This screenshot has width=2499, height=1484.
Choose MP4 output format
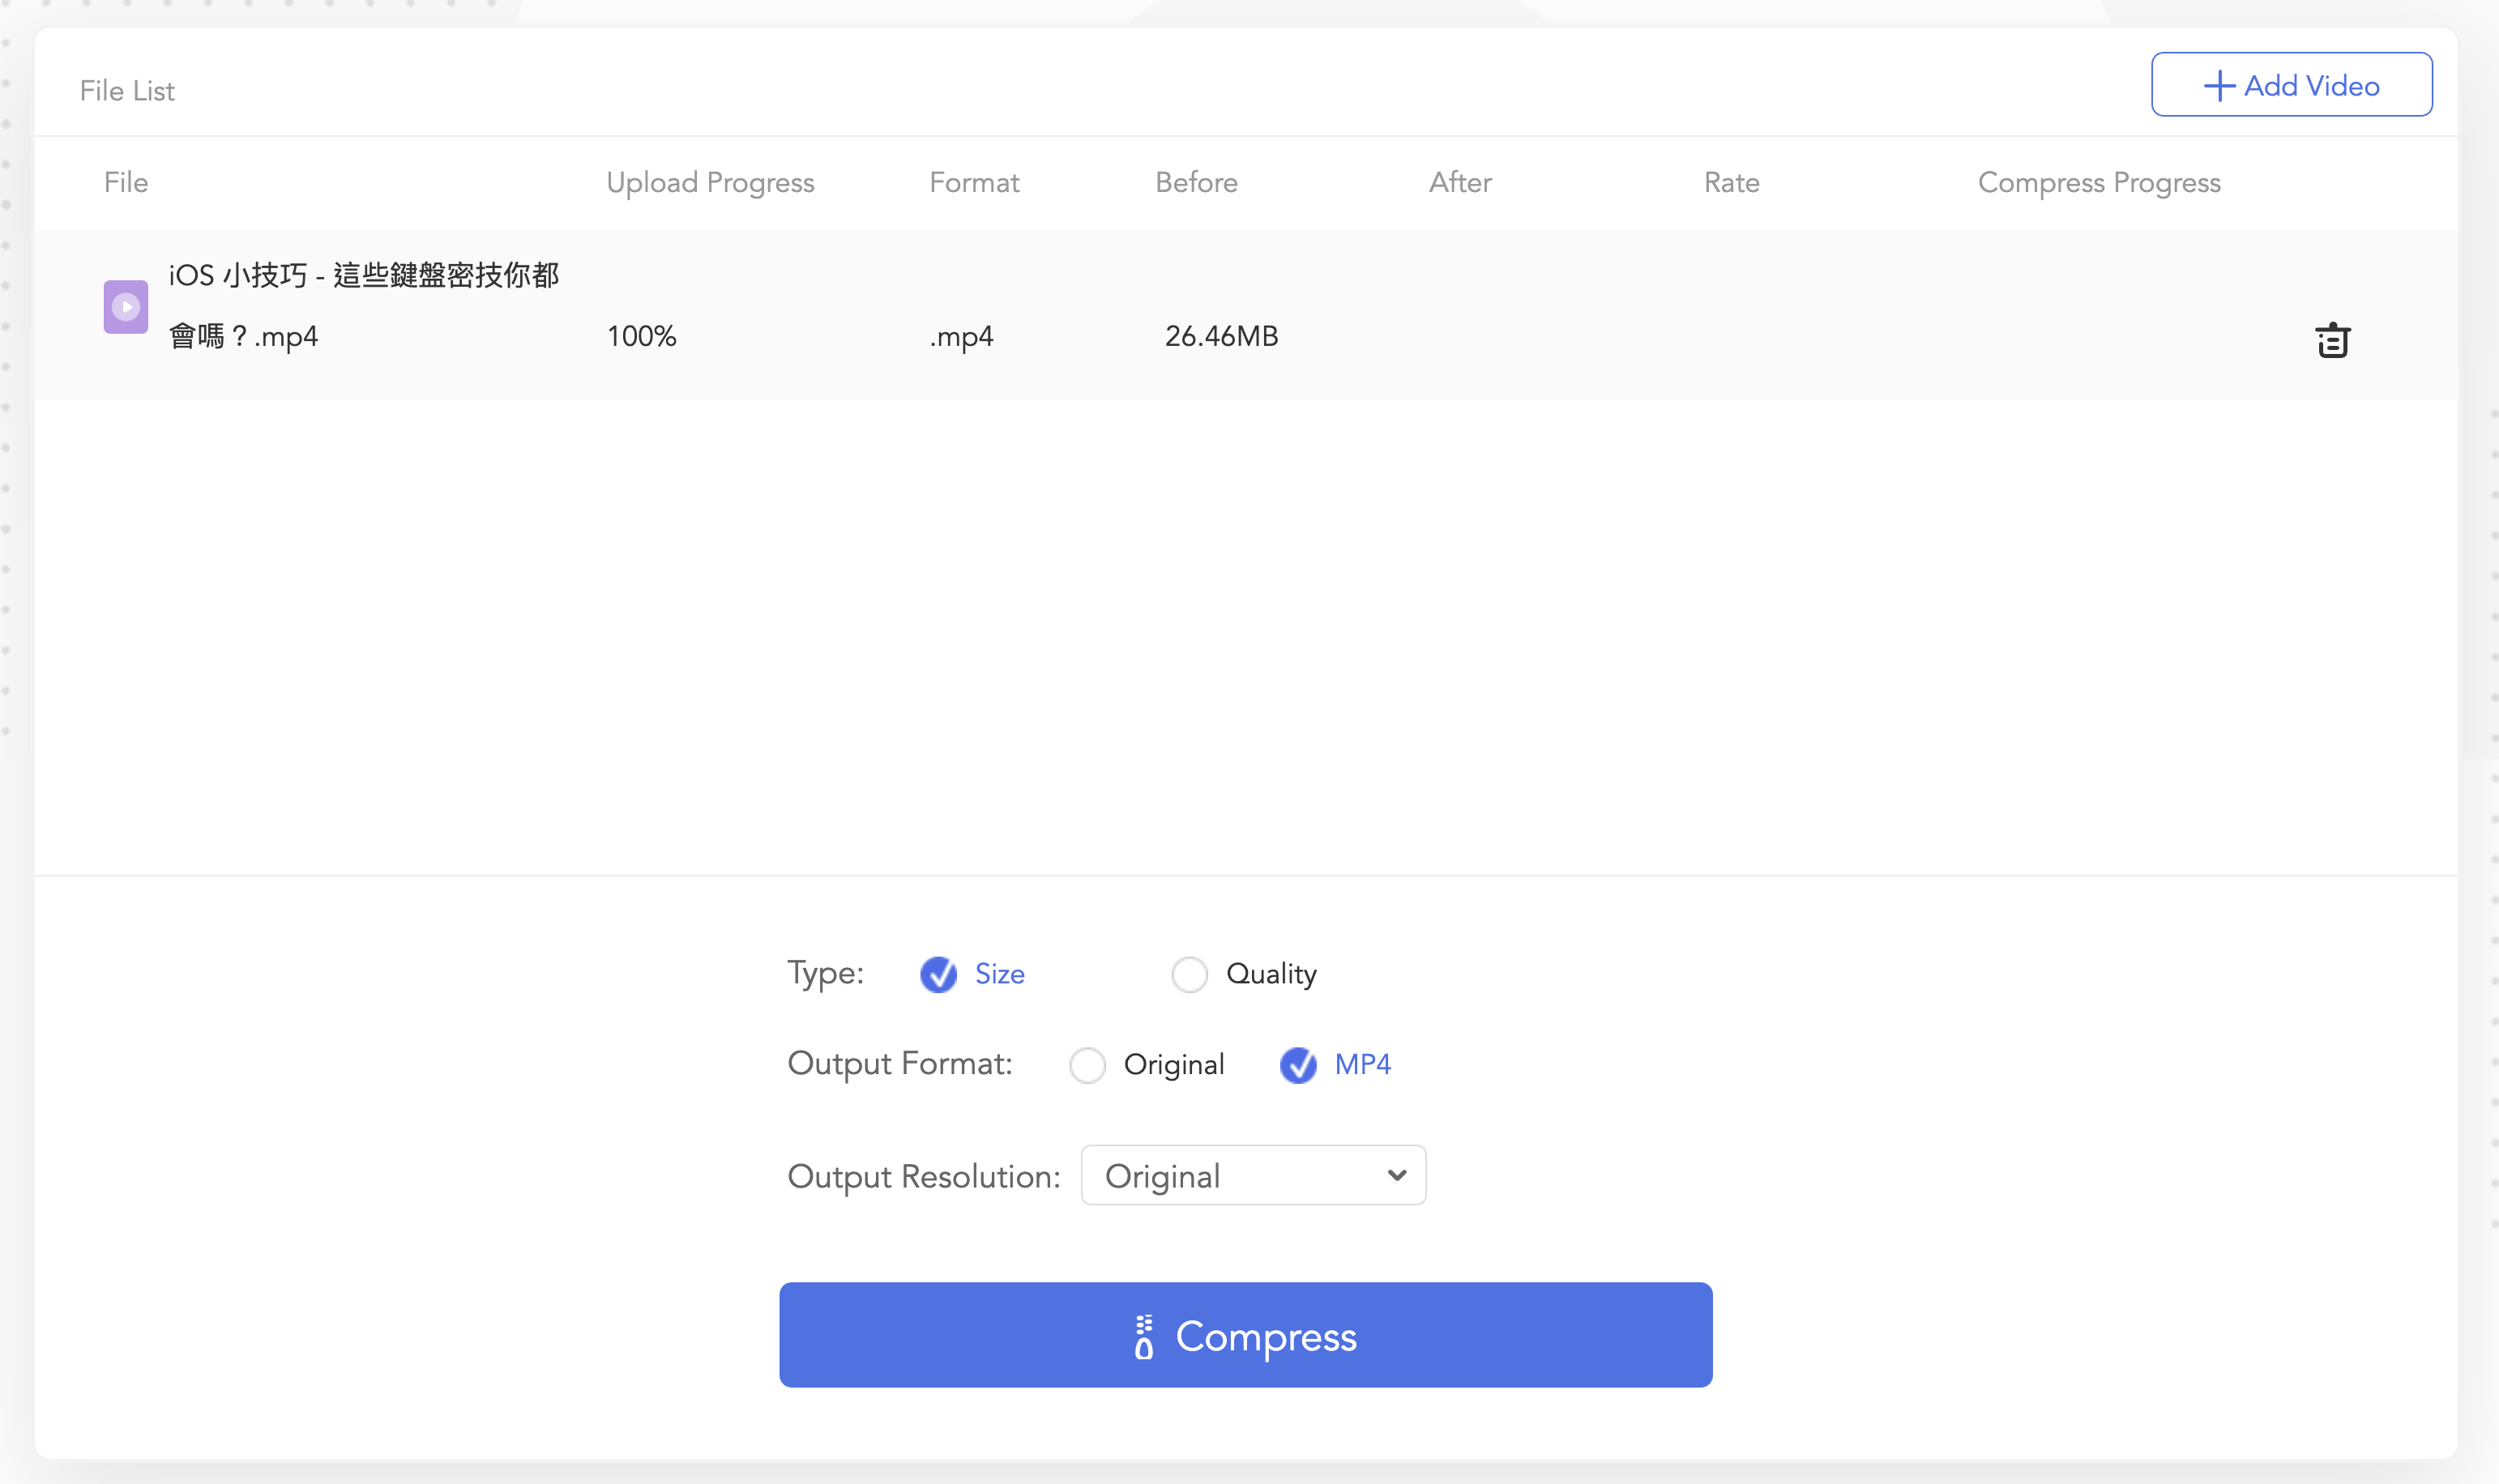(1298, 1065)
